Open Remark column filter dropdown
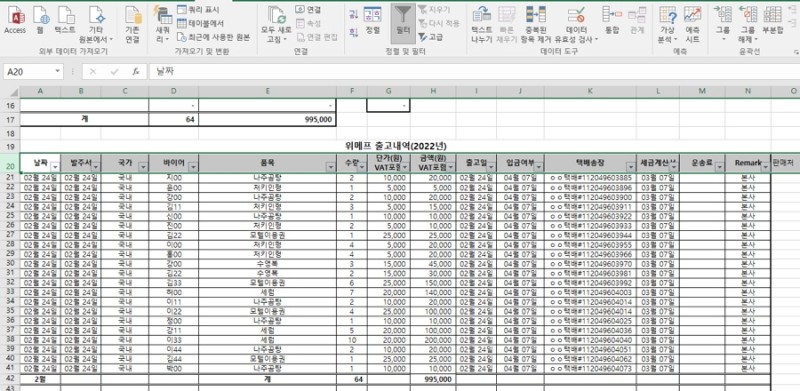This screenshot has width=800, height=391. click(x=765, y=167)
